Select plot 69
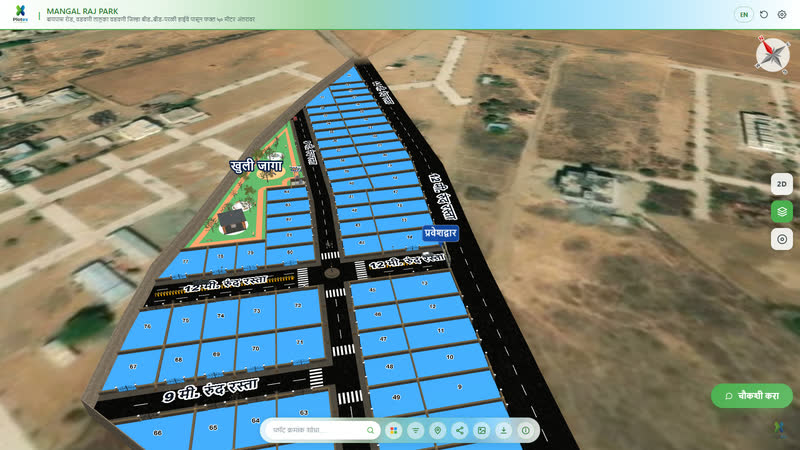 coord(216,356)
